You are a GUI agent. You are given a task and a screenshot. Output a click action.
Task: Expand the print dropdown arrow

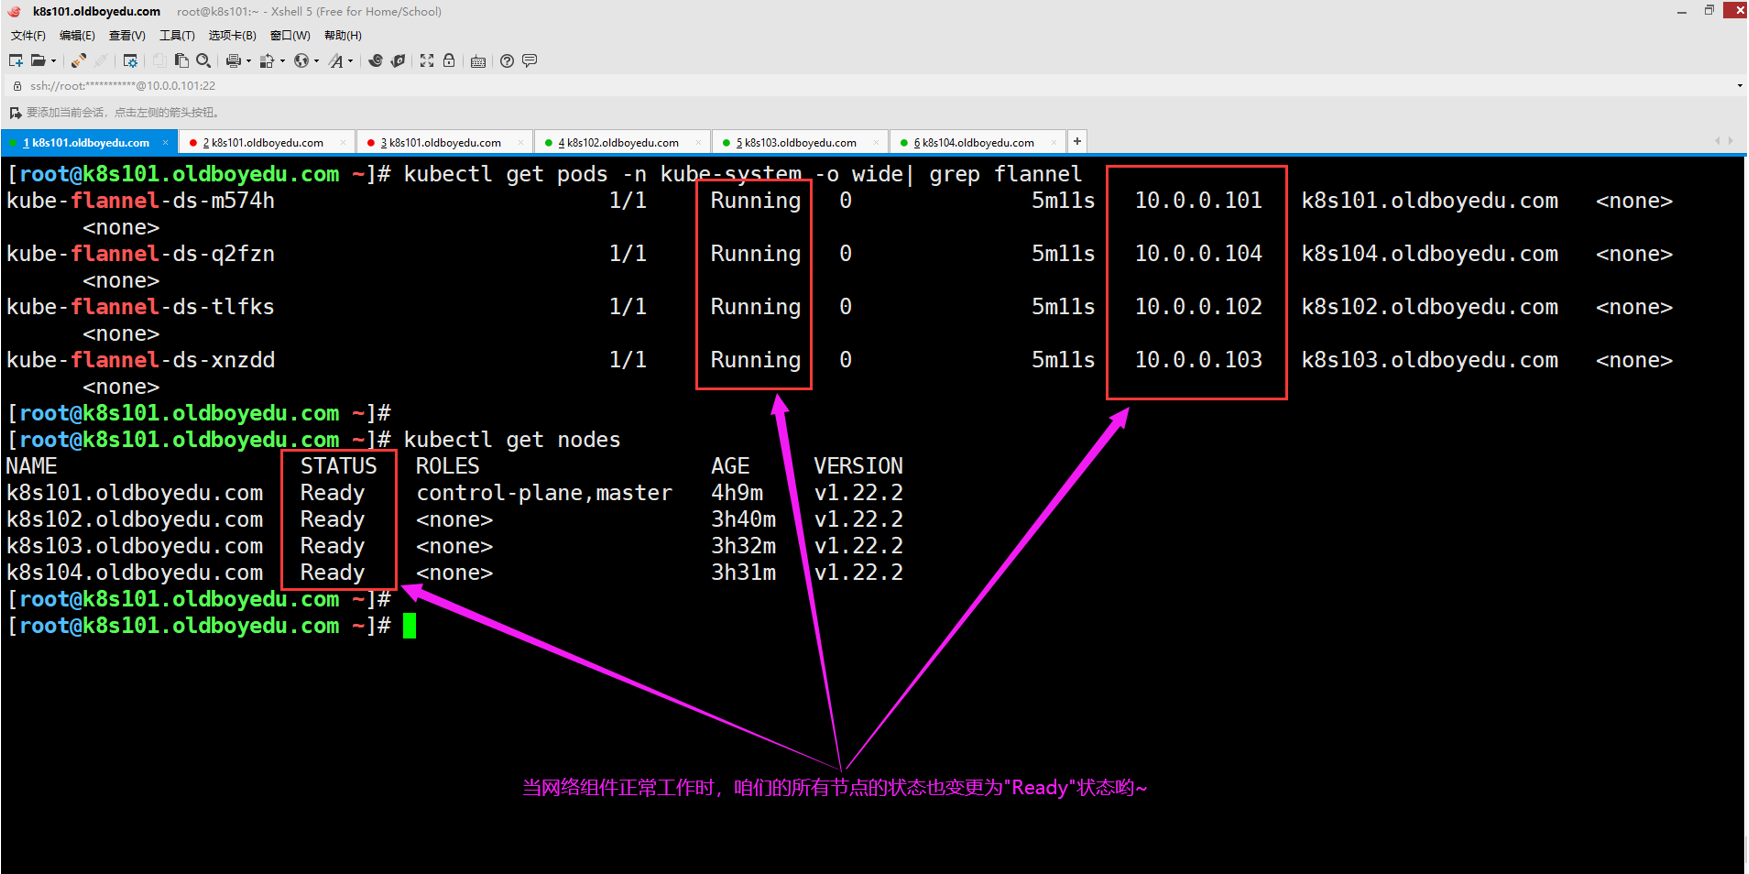[x=248, y=61]
